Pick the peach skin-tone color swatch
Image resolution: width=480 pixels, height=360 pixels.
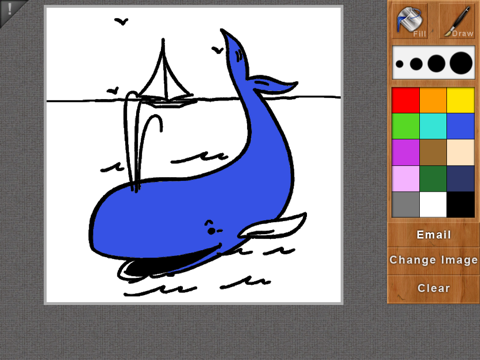point(460,152)
